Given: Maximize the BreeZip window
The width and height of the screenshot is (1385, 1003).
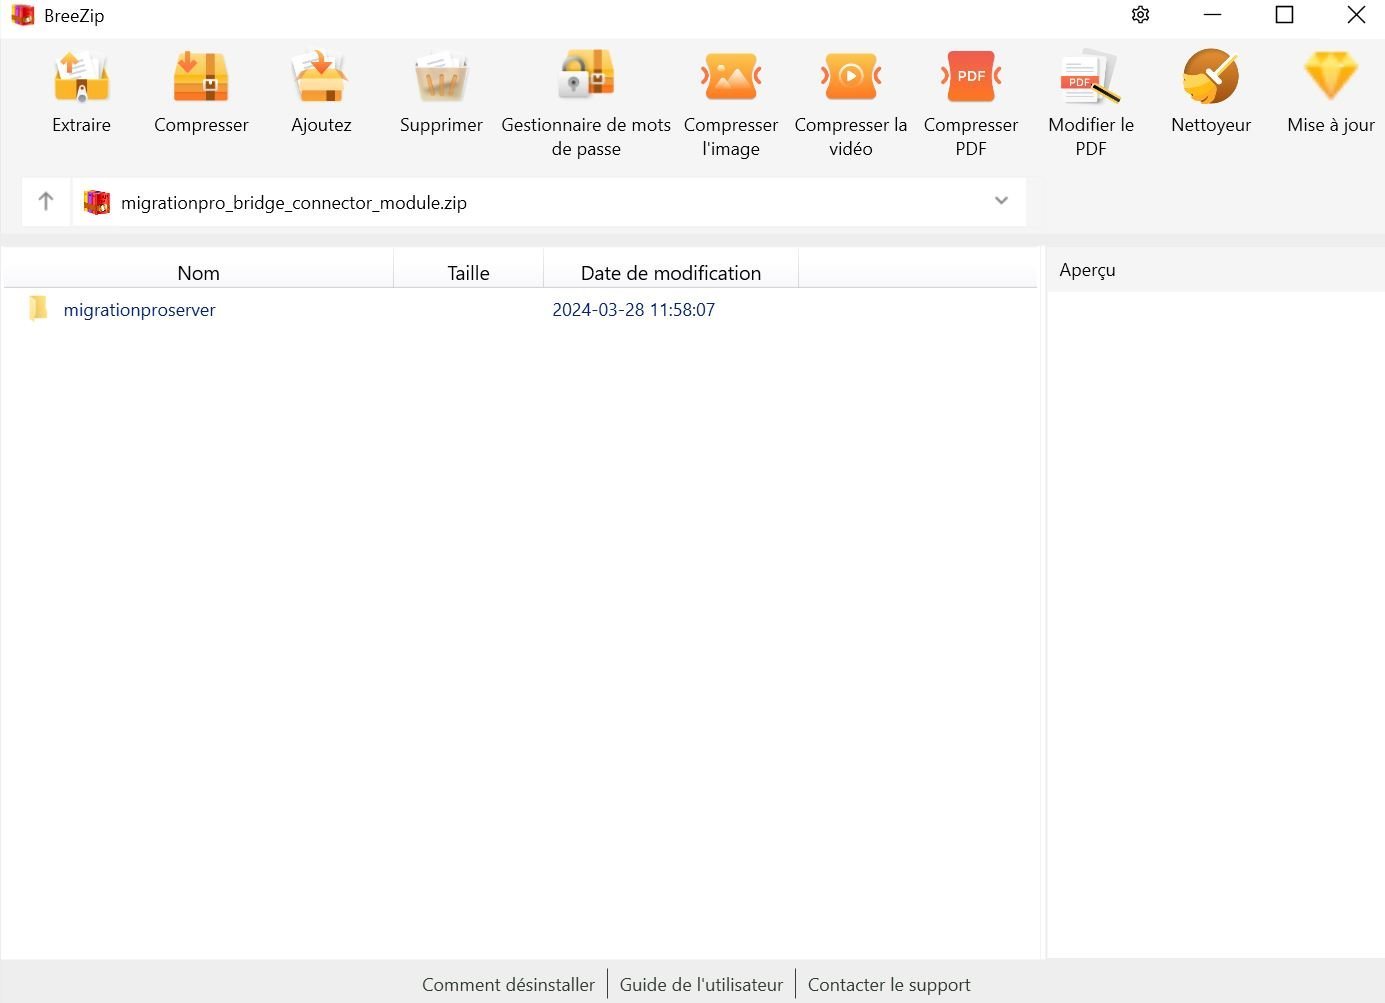Looking at the screenshot, I should 1285,15.
